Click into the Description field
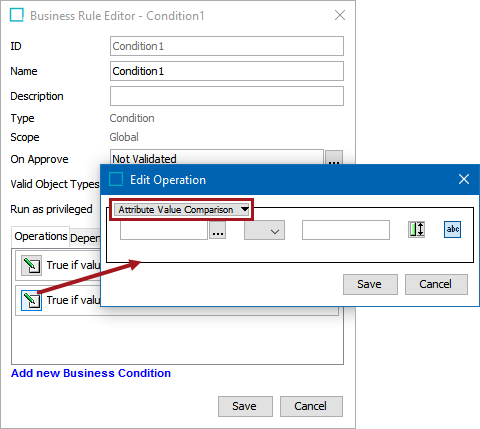 tap(227, 96)
